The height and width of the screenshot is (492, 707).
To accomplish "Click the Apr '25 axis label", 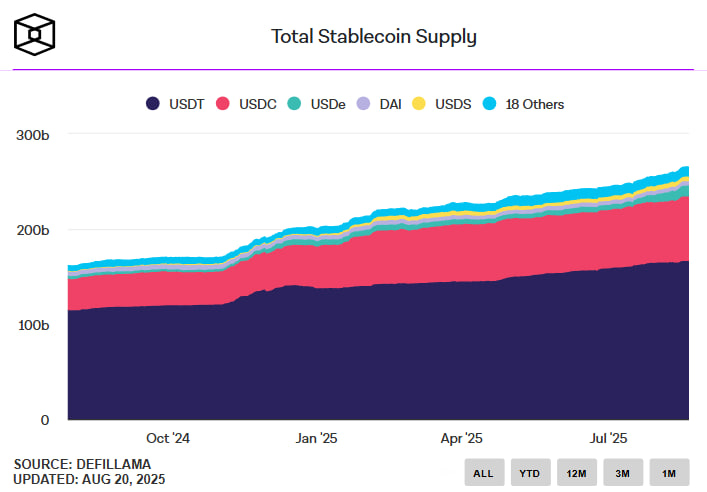I will 462,438.
